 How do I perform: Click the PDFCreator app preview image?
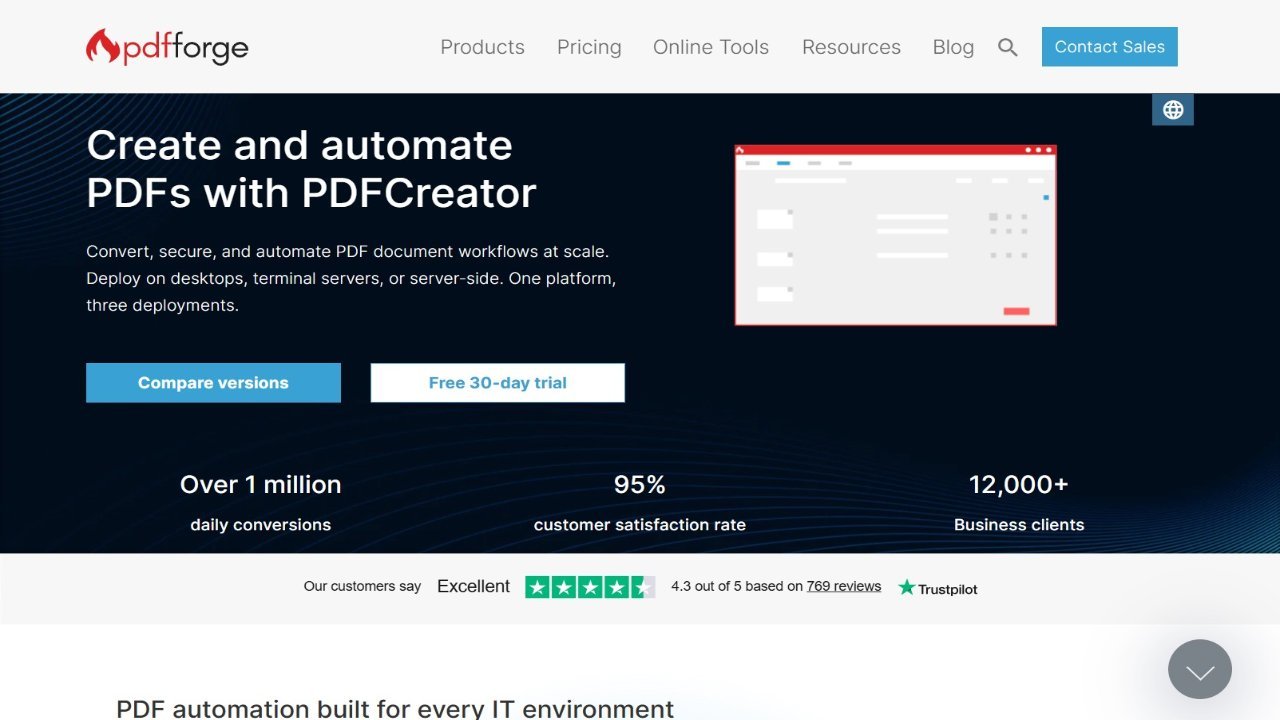[895, 235]
